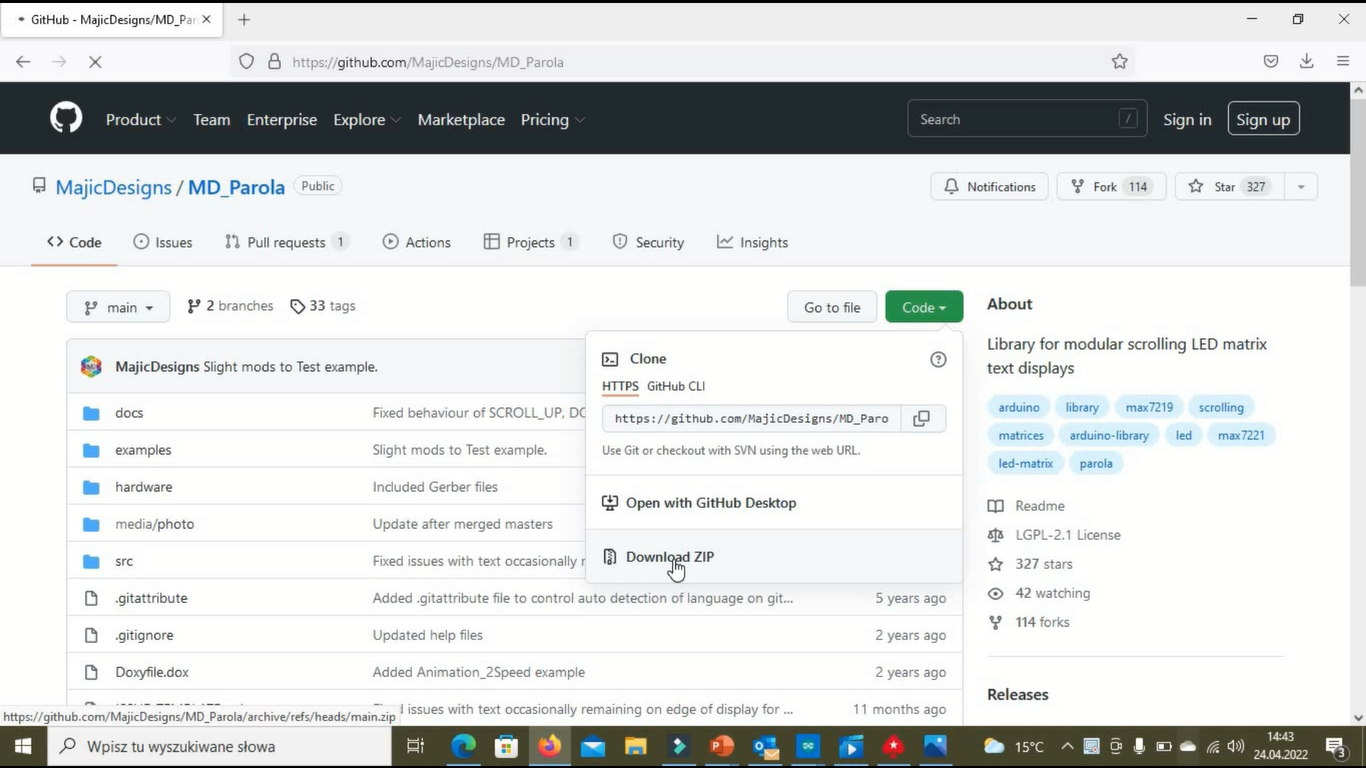Screen dimensions: 1366x768
Task: Click the MajicDesigns commit author avatar
Action: tap(91, 367)
